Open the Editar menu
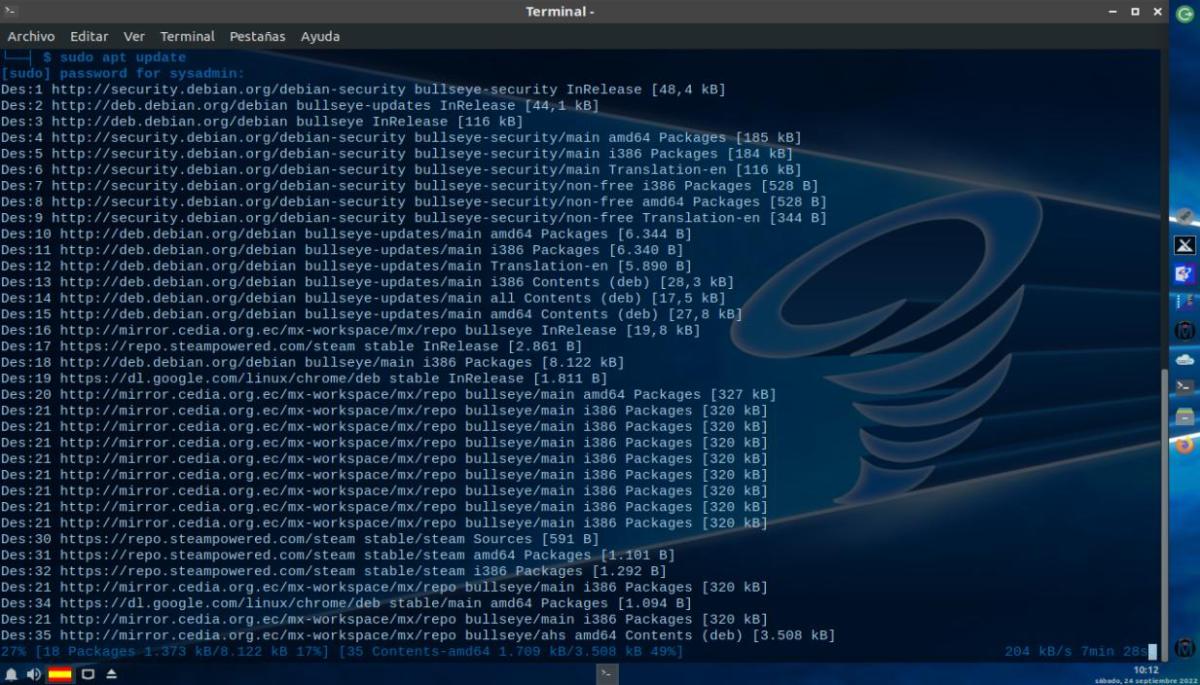 click(89, 36)
